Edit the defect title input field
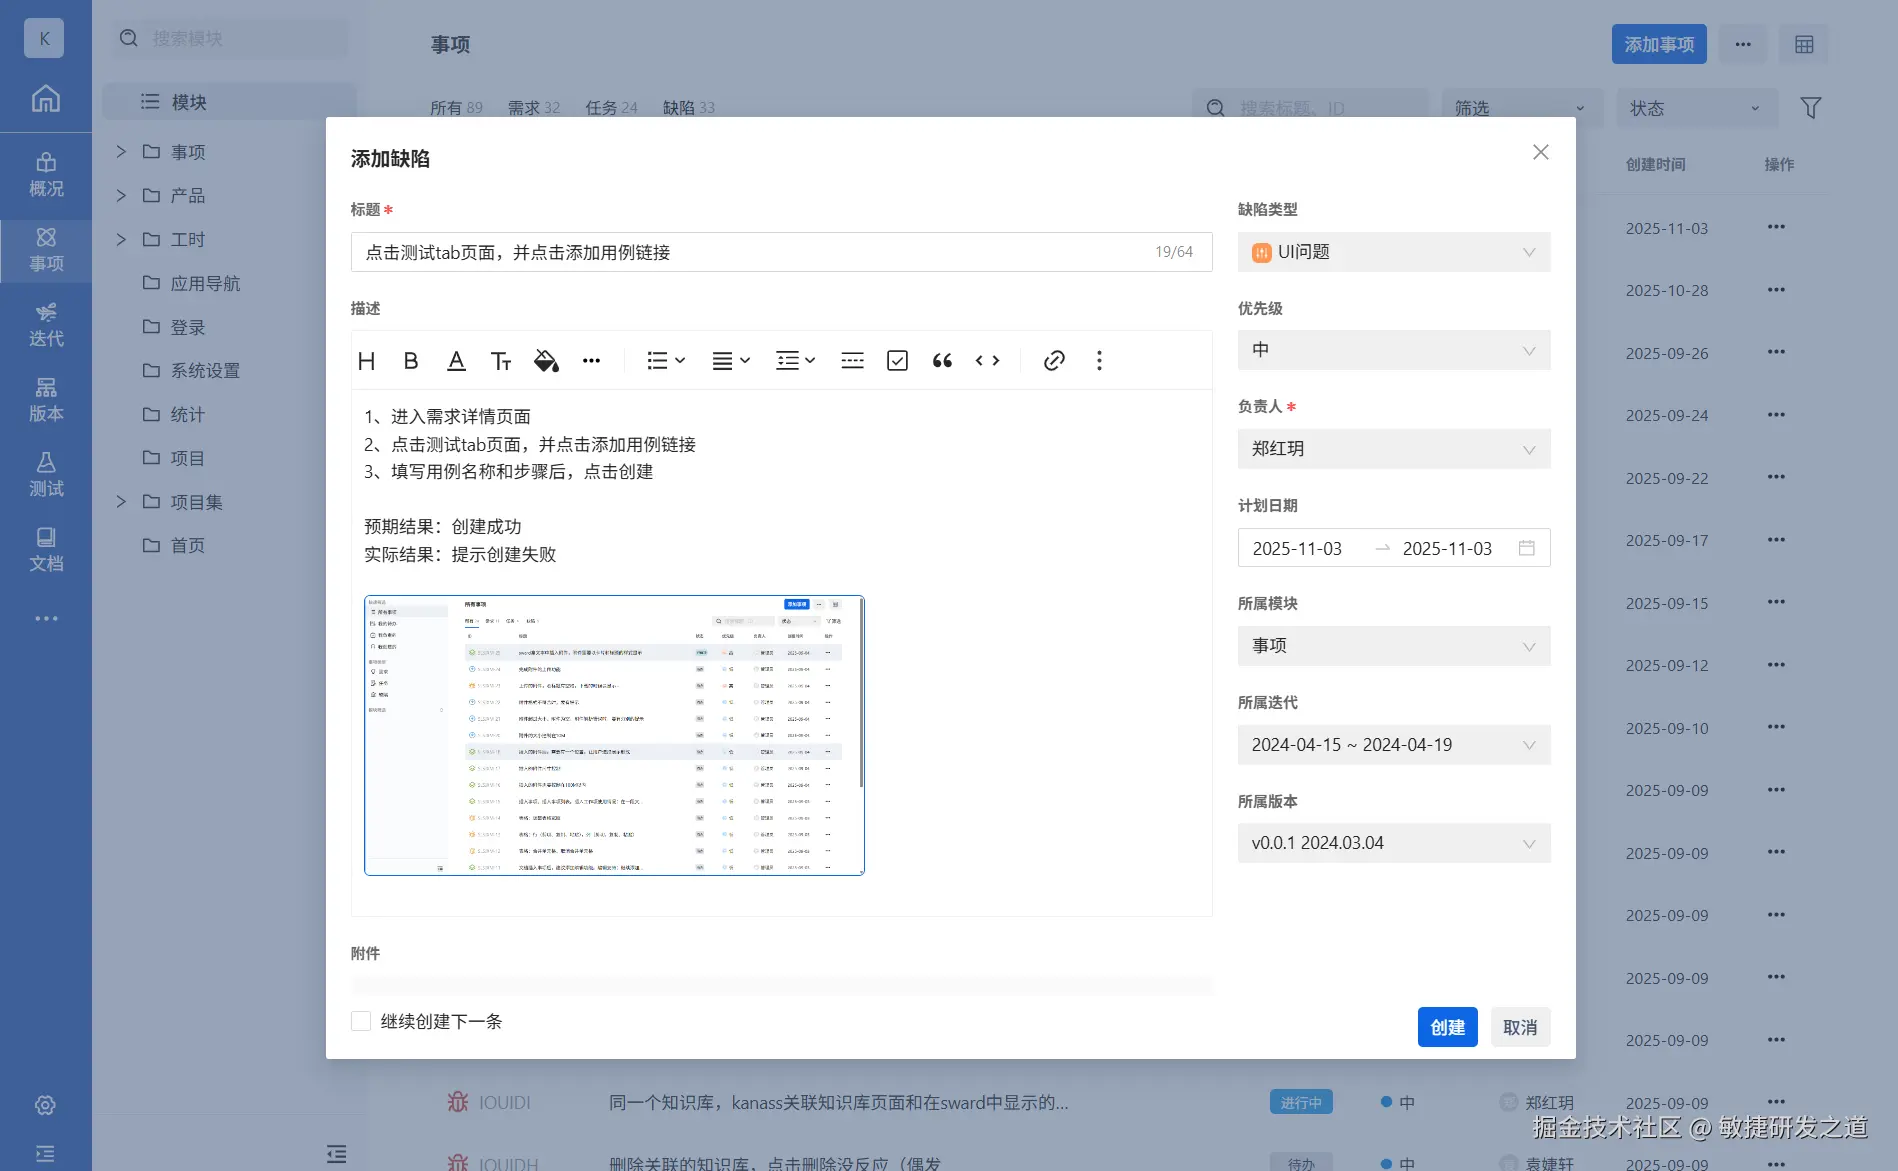Image resolution: width=1898 pixels, height=1171 pixels. coord(781,252)
